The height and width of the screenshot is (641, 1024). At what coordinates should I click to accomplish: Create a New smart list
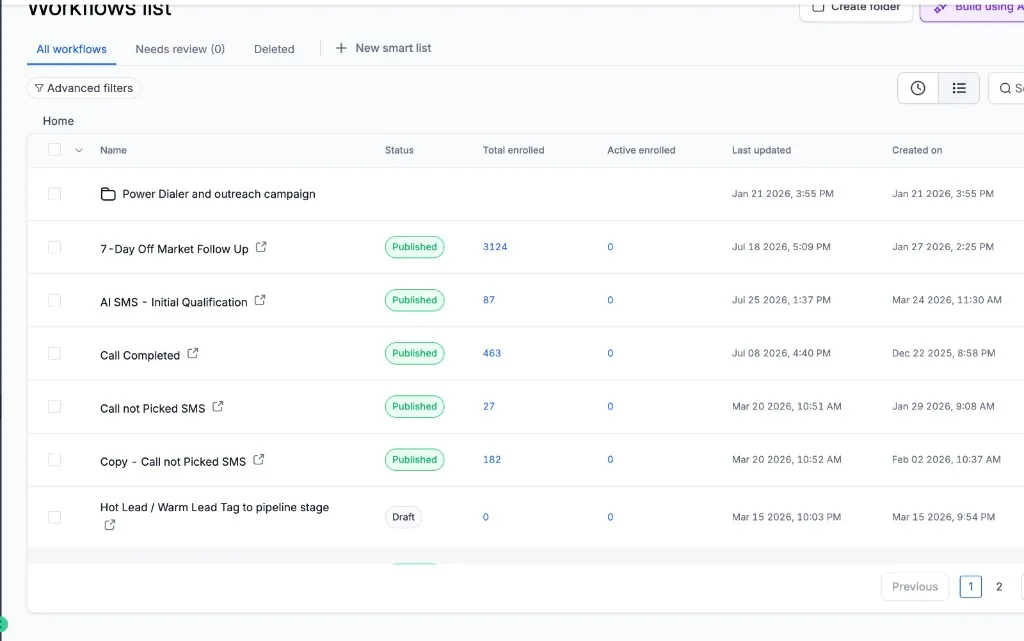coord(383,48)
